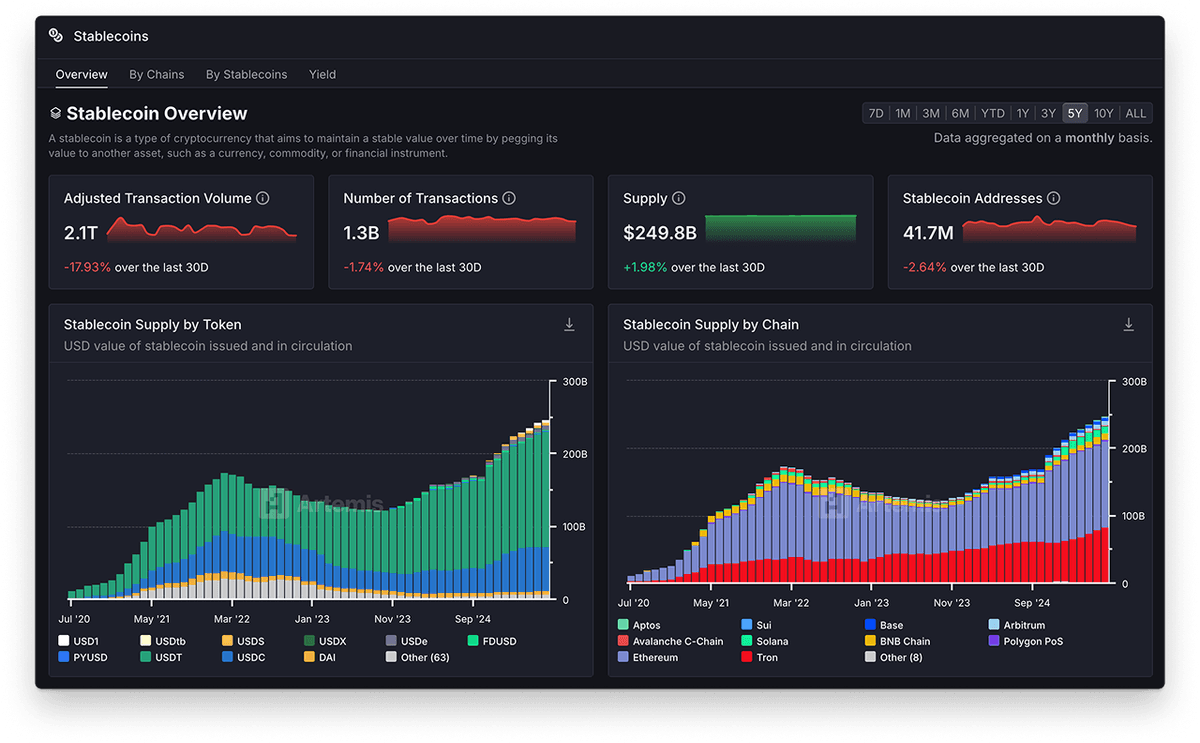Toggle the USDtb legend swatch
1200x743 pixels.
tap(146, 641)
